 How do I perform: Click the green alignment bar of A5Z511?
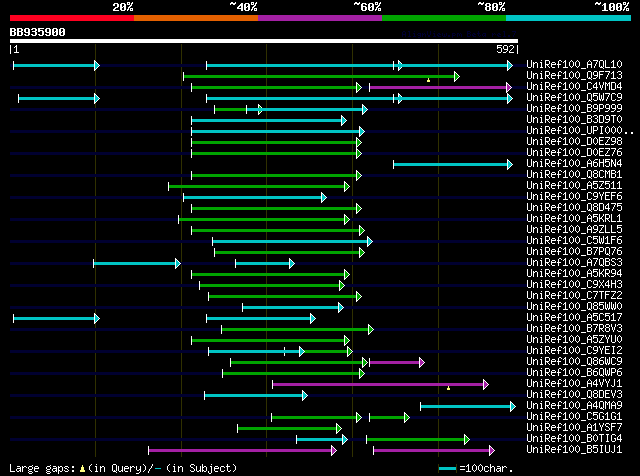click(x=259, y=187)
